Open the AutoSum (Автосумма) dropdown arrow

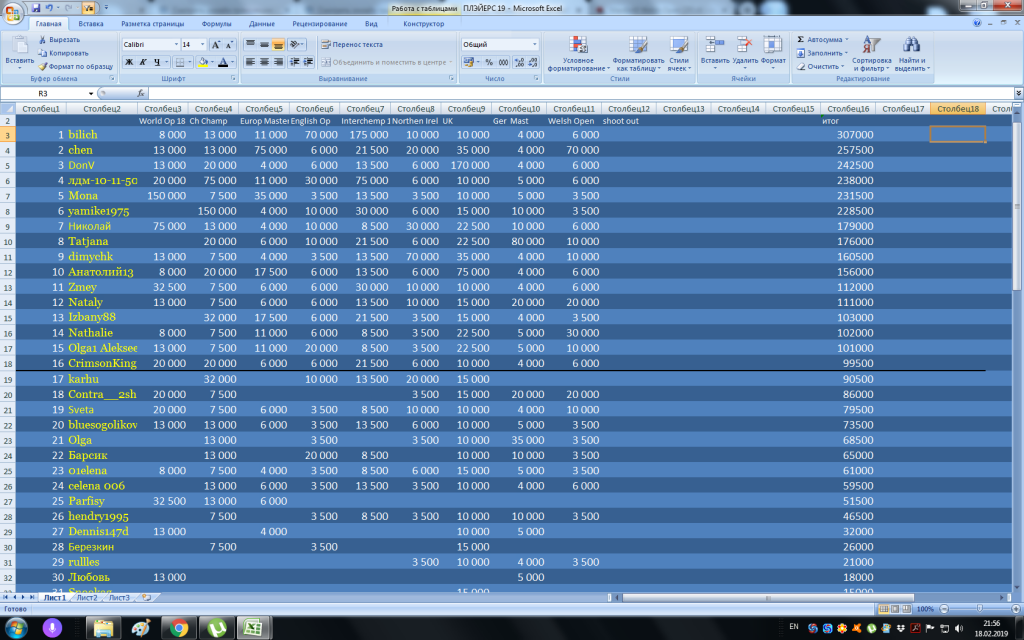847,39
